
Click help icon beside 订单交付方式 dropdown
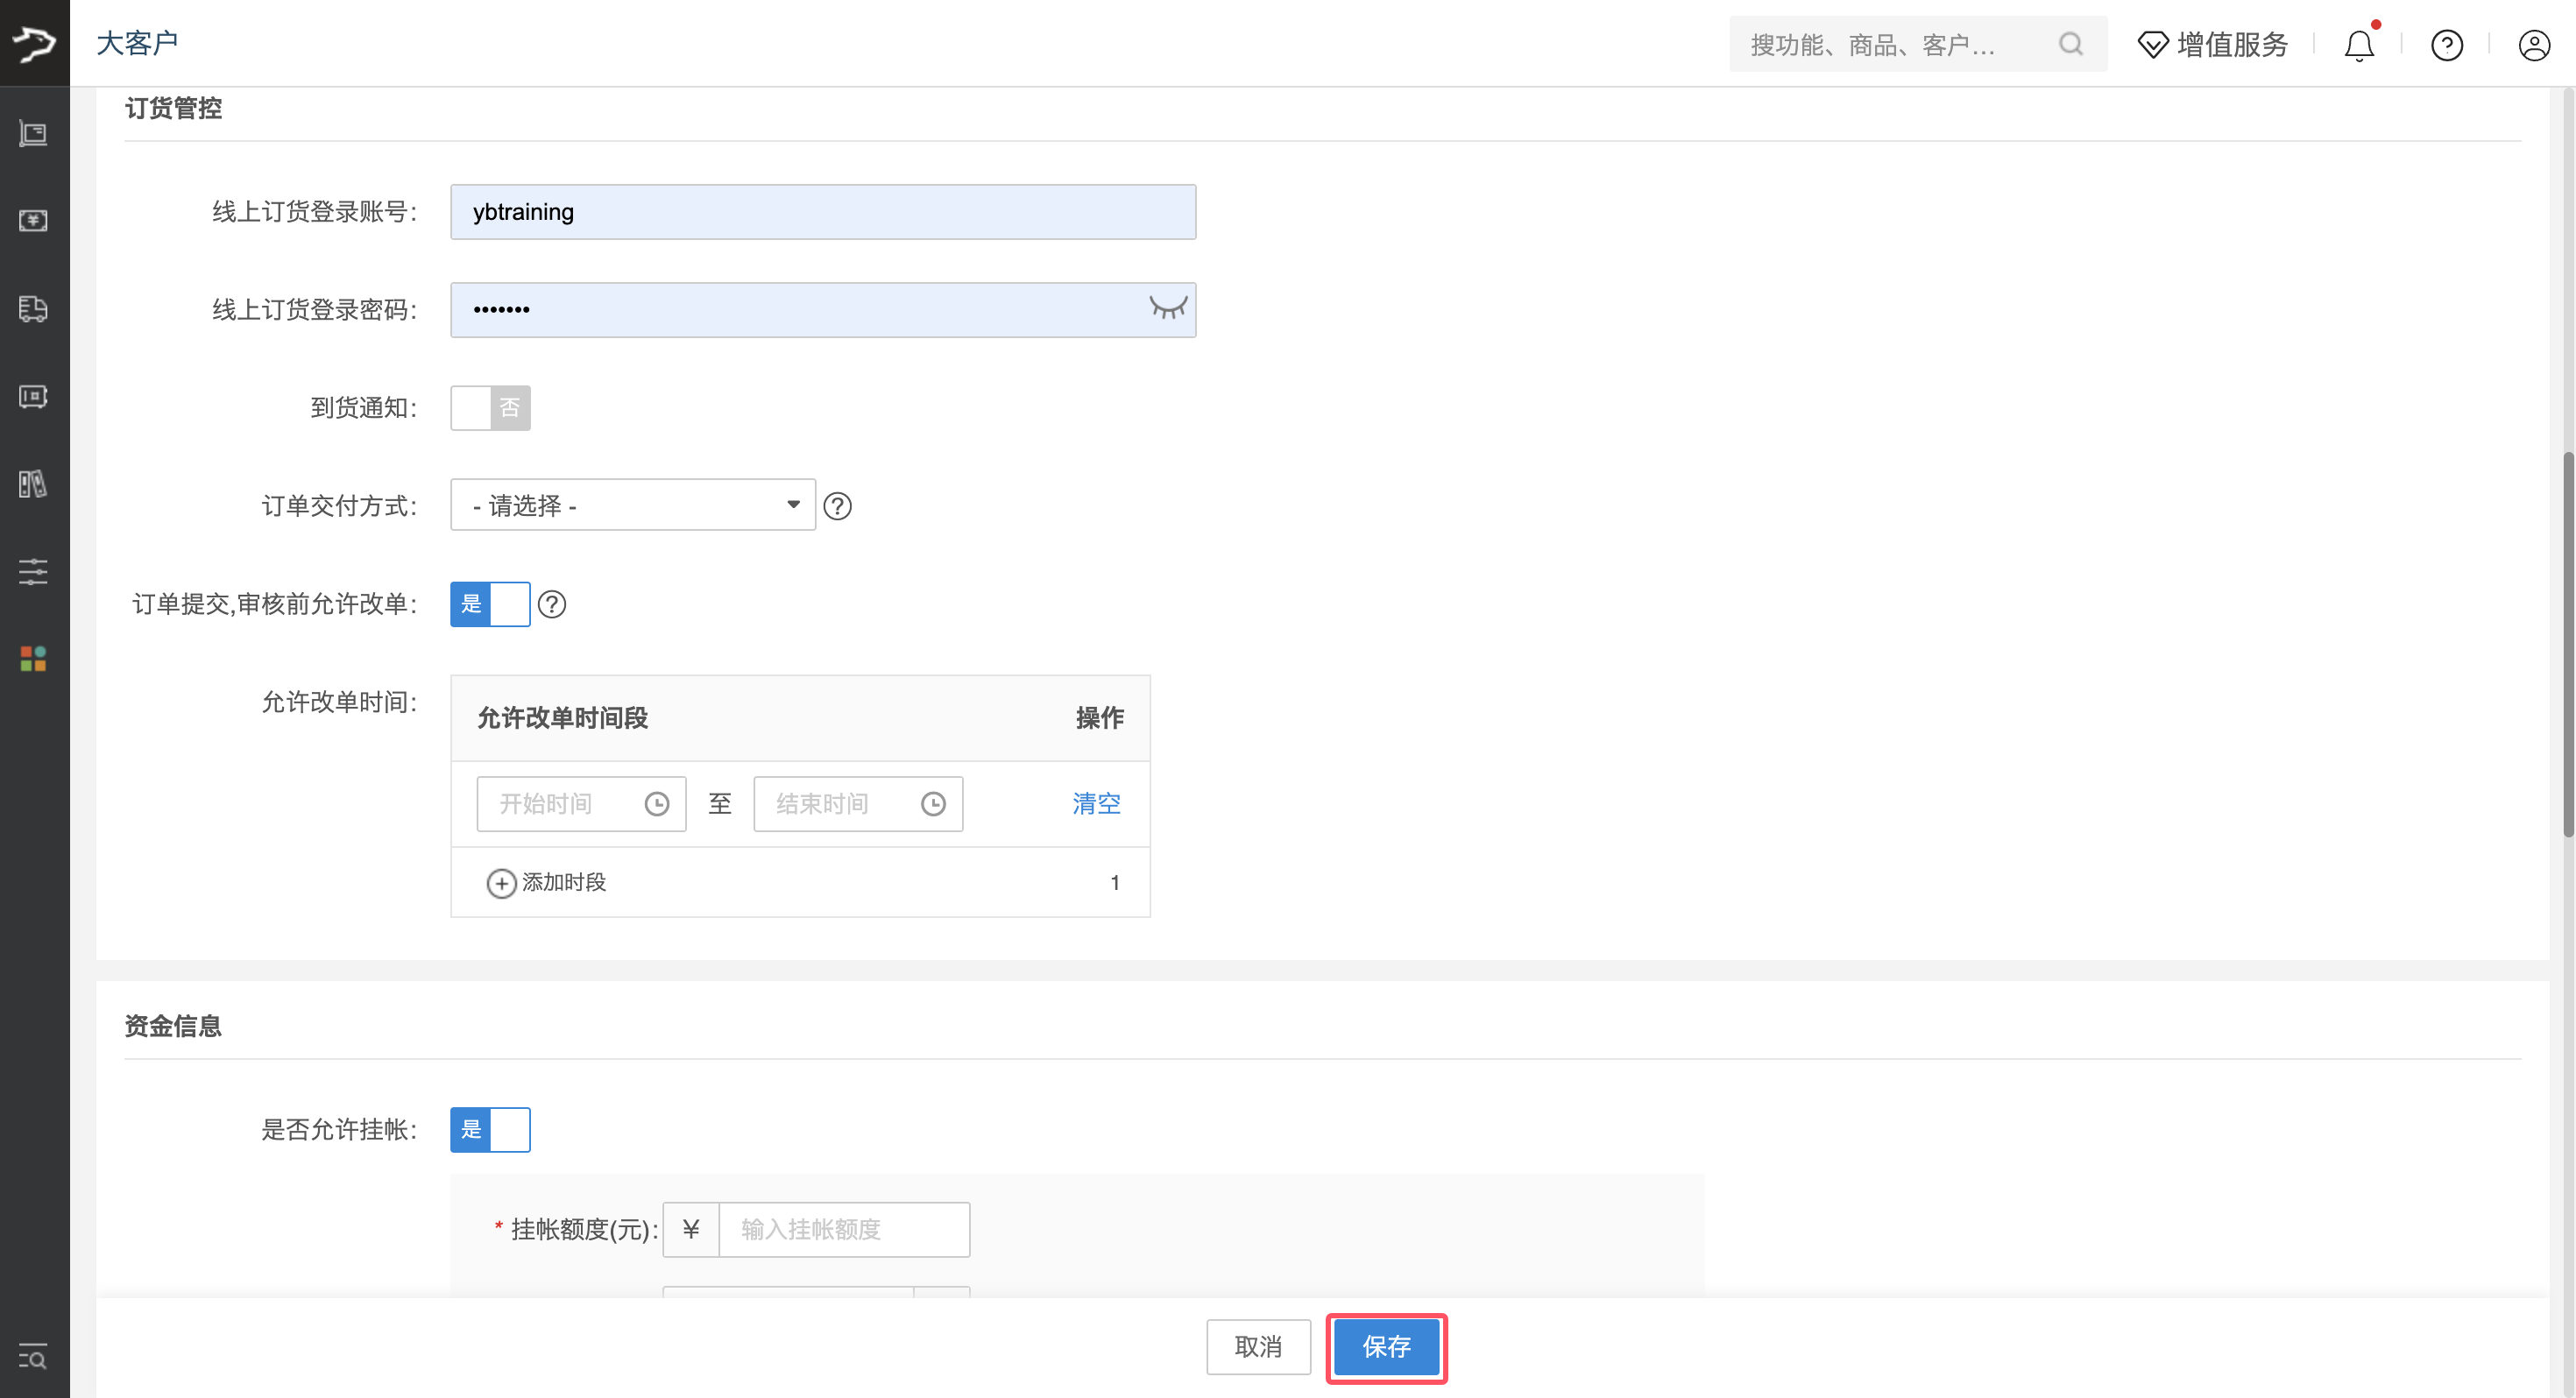(837, 506)
